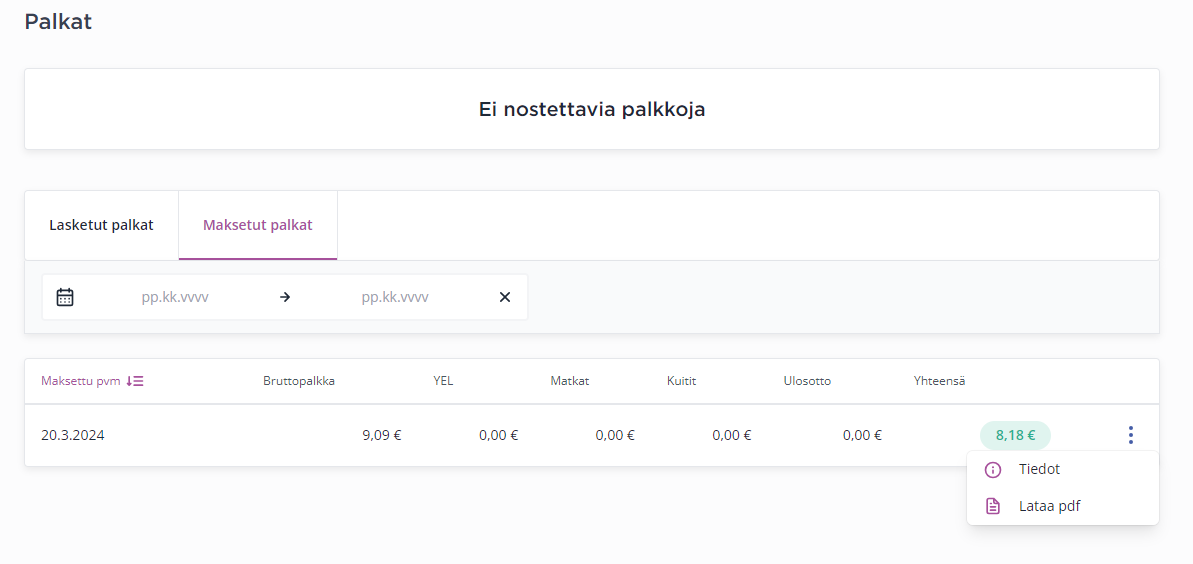Click the sort descending icon beside Maksettu pvm
Image resolution: width=1193 pixels, height=564 pixels.
[135, 381]
